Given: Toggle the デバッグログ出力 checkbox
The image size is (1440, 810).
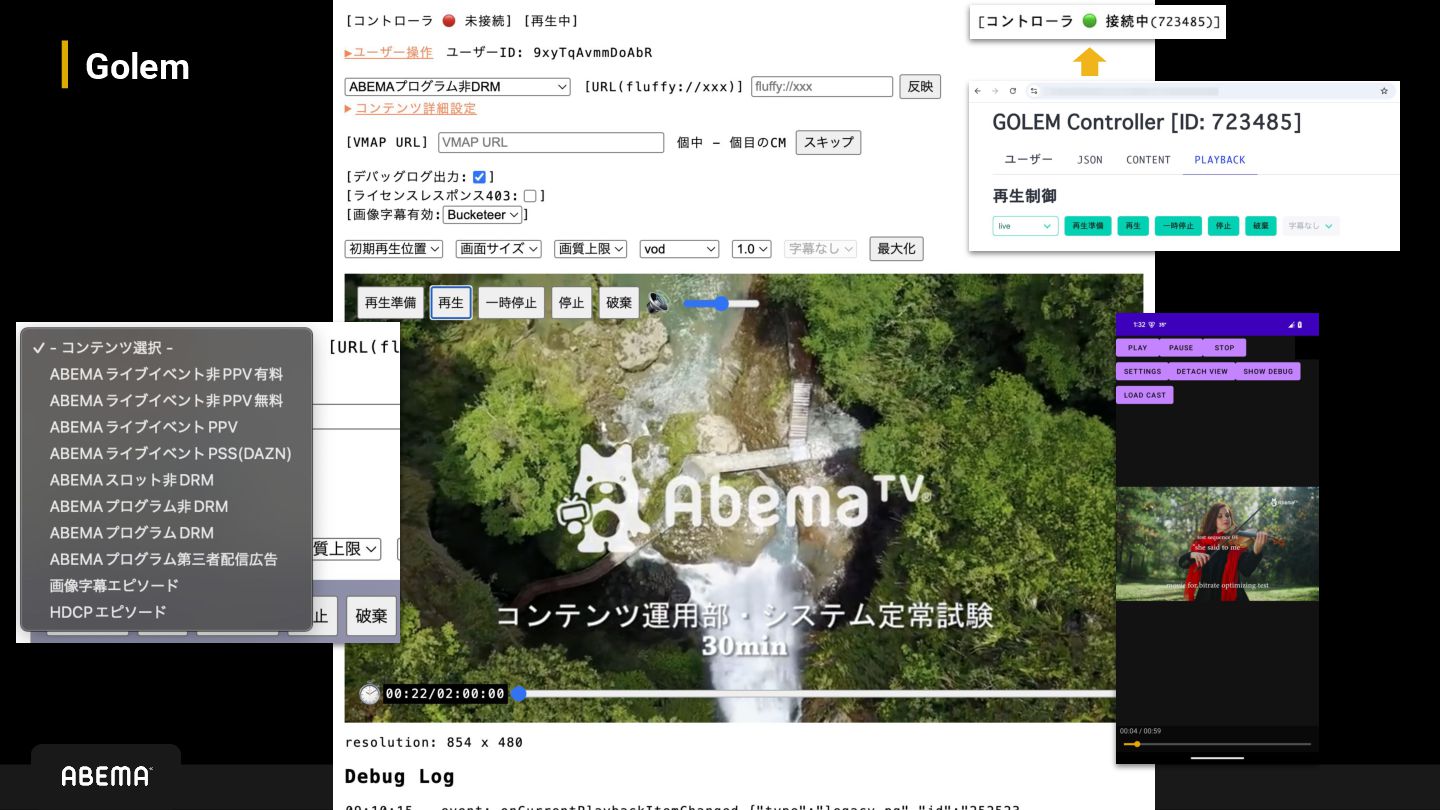Looking at the screenshot, I should point(479,177).
